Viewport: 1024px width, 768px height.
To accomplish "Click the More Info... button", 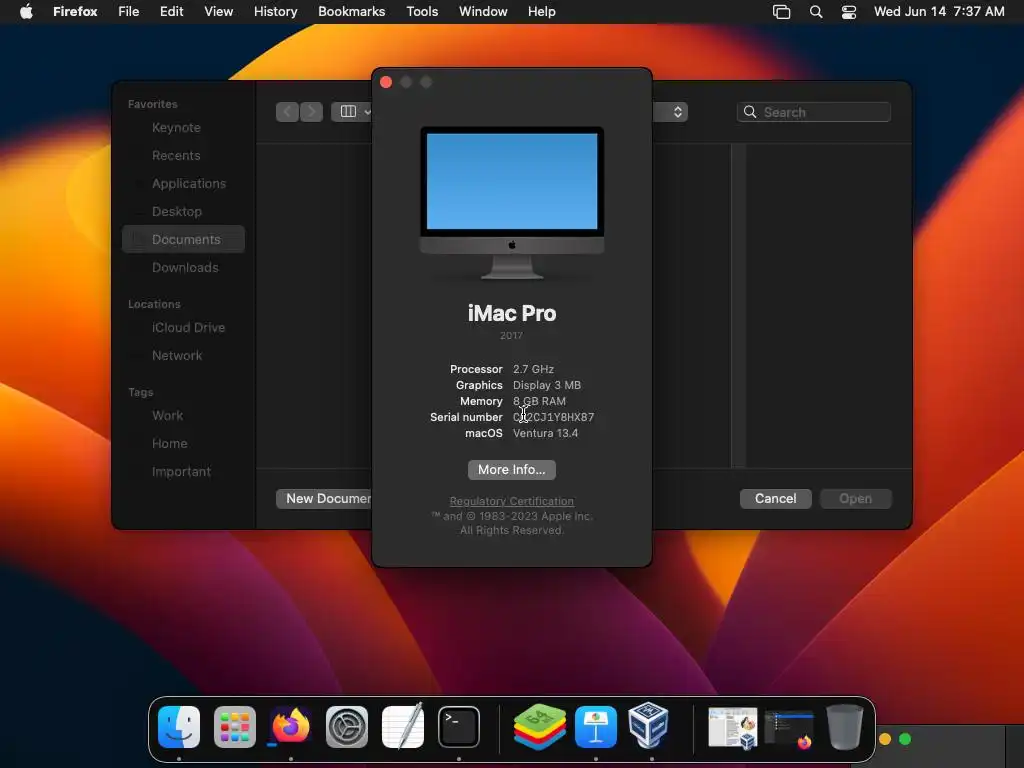I will (x=511, y=470).
